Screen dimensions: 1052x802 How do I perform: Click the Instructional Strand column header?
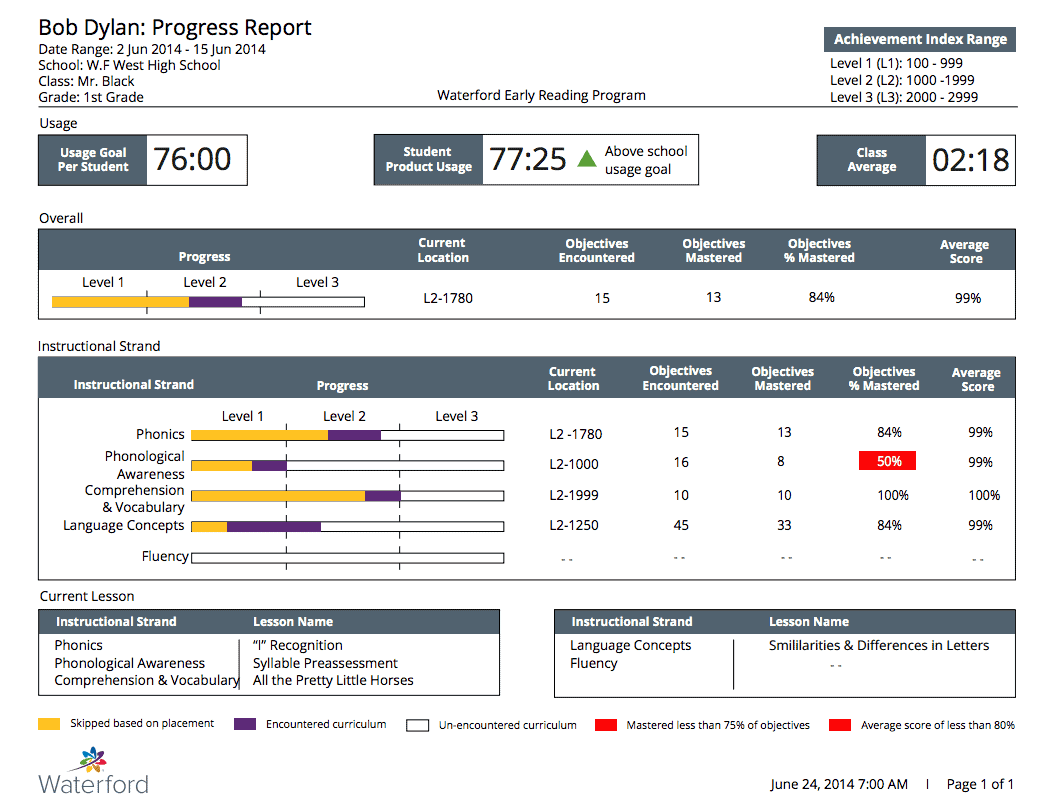(x=134, y=385)
